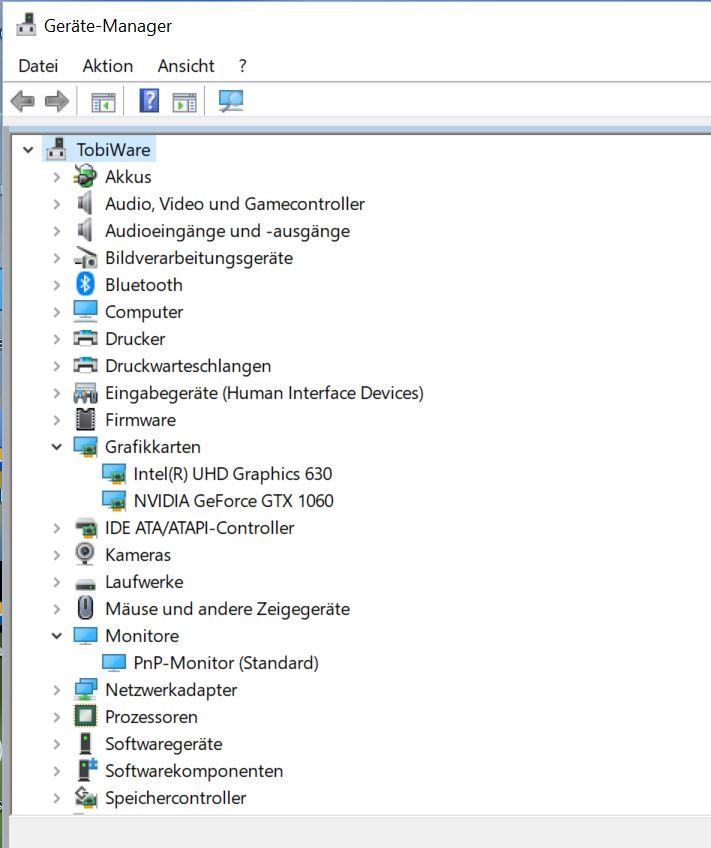This screenshot has height=848, width=711.
Task: Click the Bluetooth category icon
Action: pyautogui.click(x=85, y=284)
